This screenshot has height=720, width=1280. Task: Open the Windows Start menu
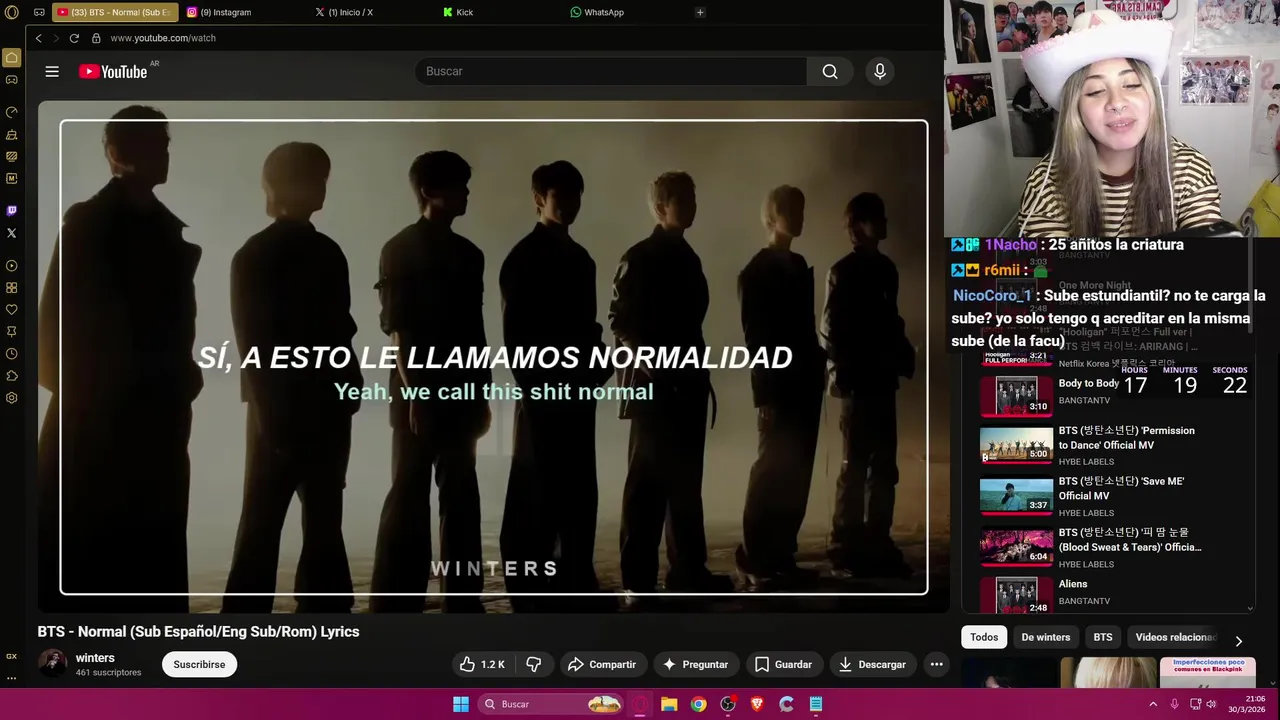(461, 704)
